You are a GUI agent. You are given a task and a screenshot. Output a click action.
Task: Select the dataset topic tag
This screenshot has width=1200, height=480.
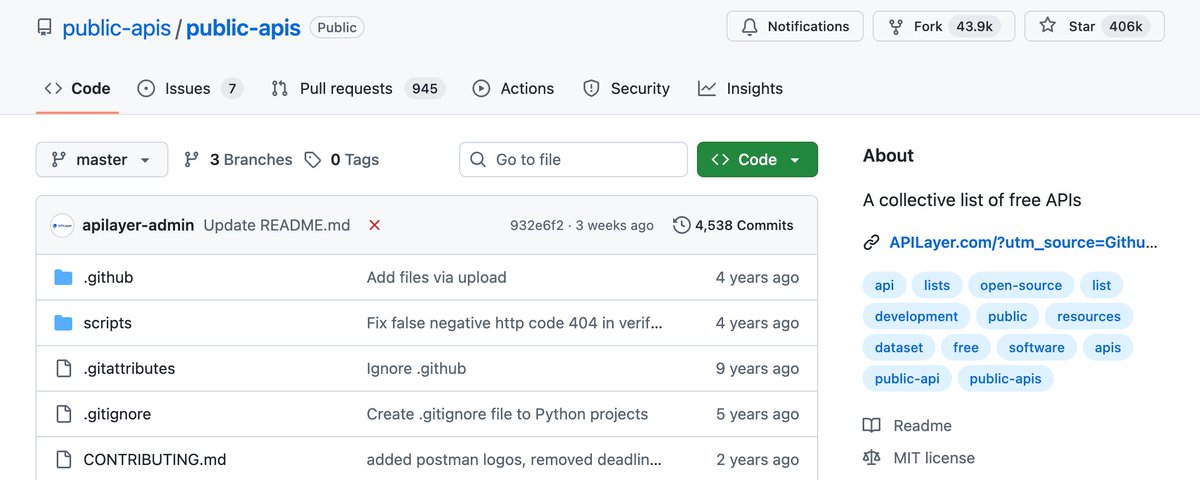coord(899,348)
